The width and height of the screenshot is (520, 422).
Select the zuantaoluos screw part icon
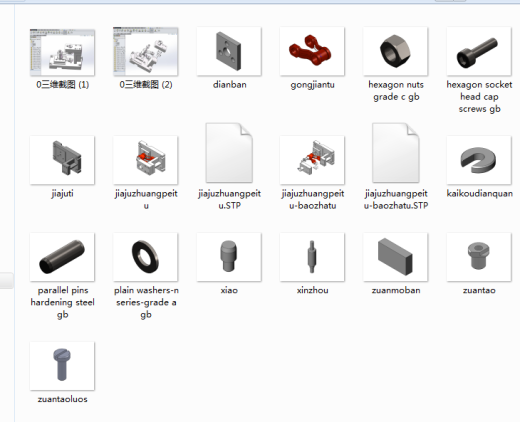(62, 366)
